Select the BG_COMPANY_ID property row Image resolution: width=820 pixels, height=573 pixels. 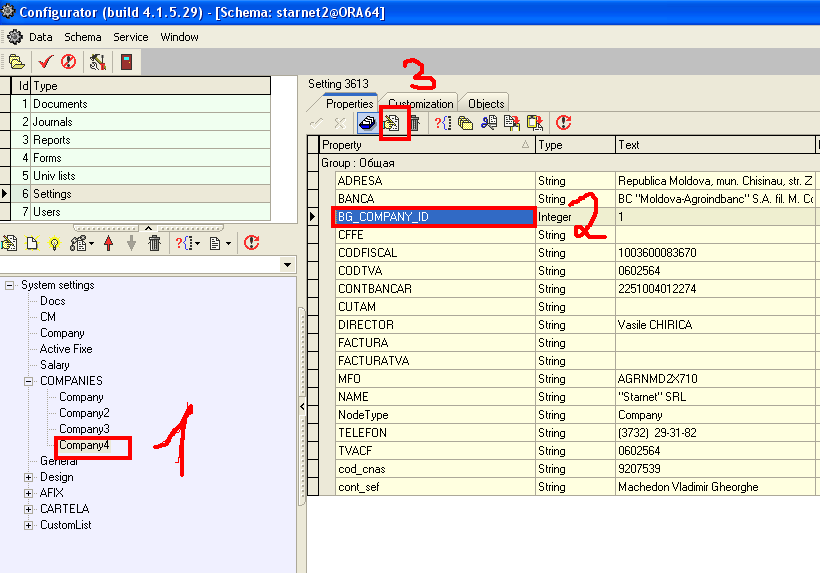(x=435, y=216)
